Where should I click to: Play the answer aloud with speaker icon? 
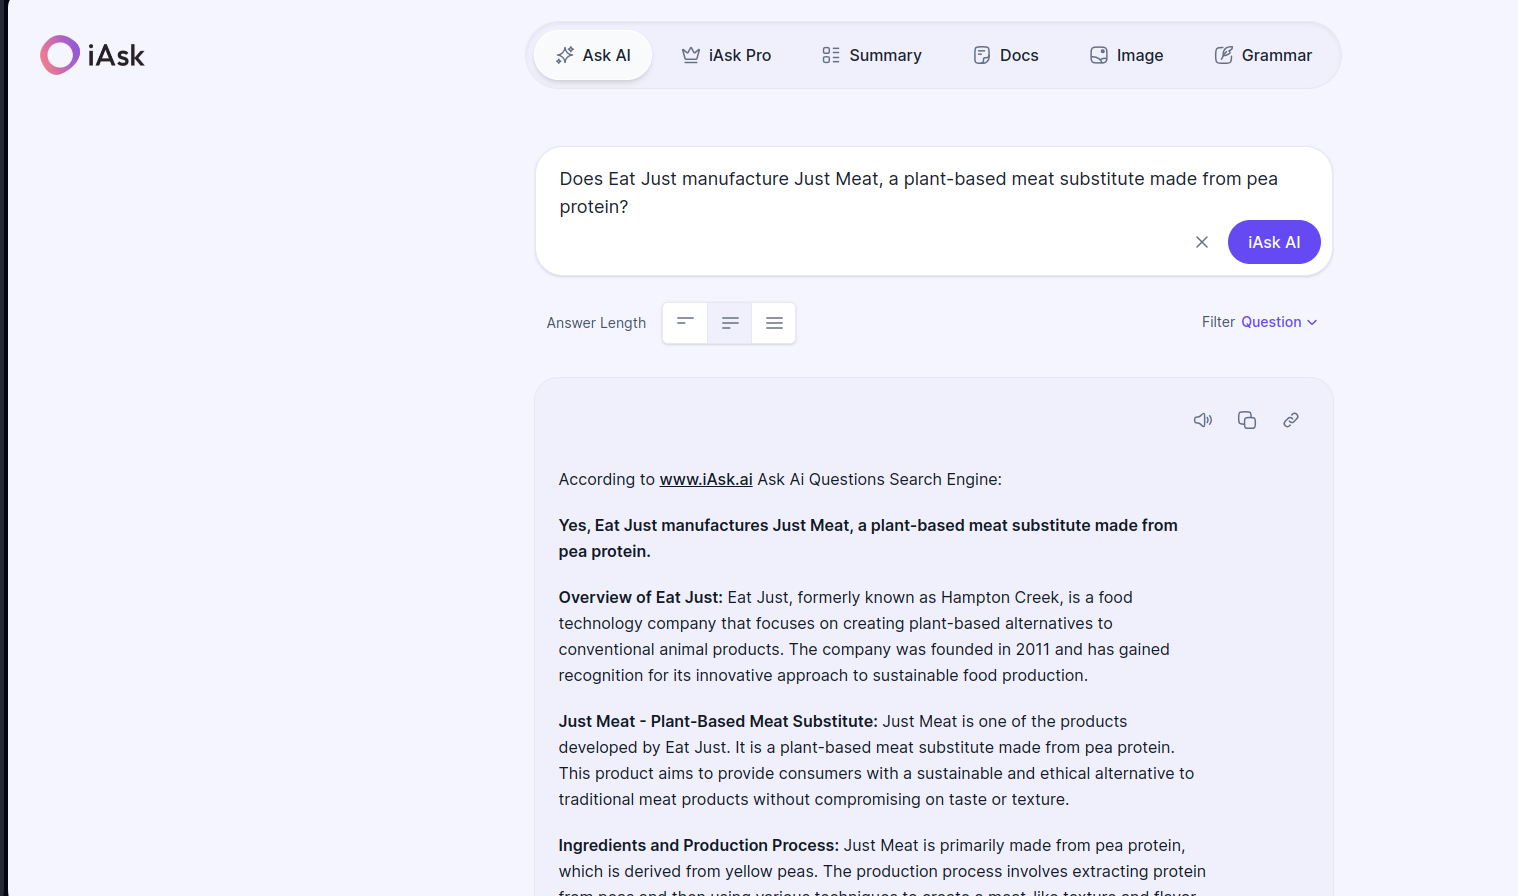[x=1203, y=420]
